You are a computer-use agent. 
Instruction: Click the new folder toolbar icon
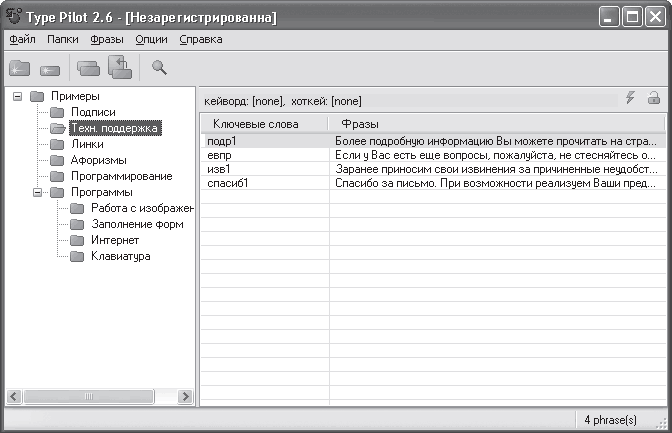19,68
